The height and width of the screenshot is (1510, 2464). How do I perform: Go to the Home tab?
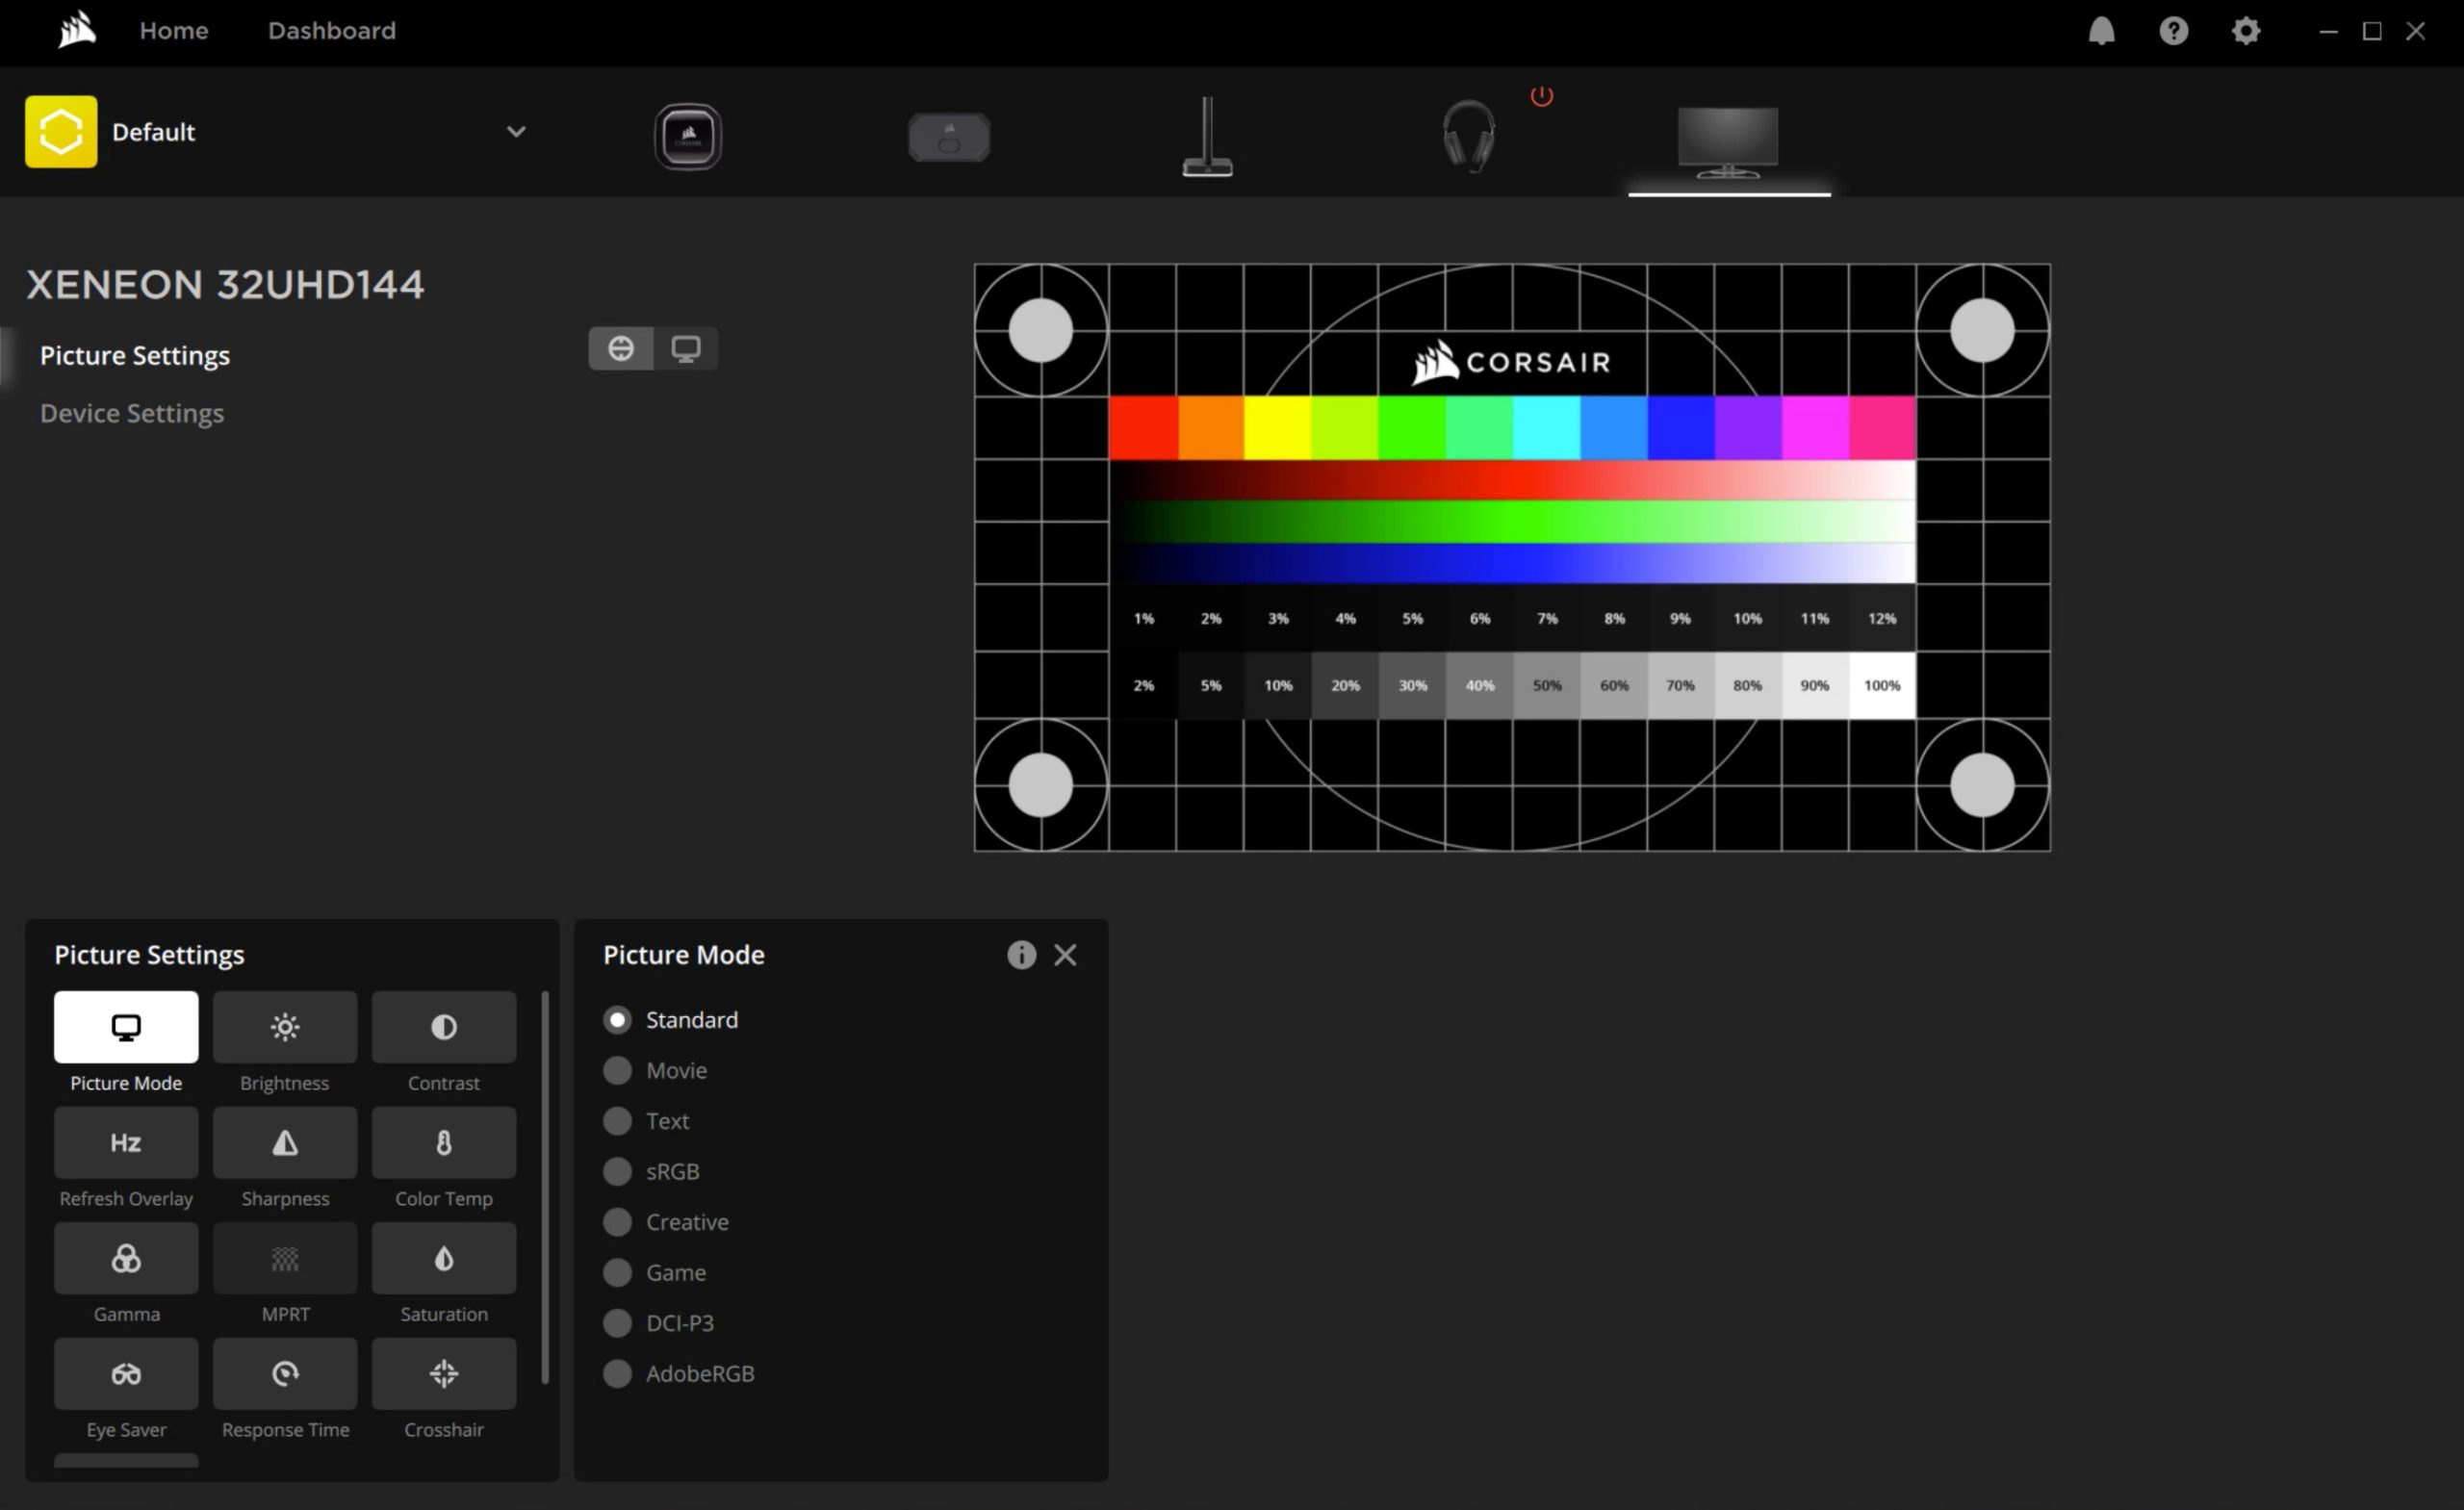tap(173, 31)
